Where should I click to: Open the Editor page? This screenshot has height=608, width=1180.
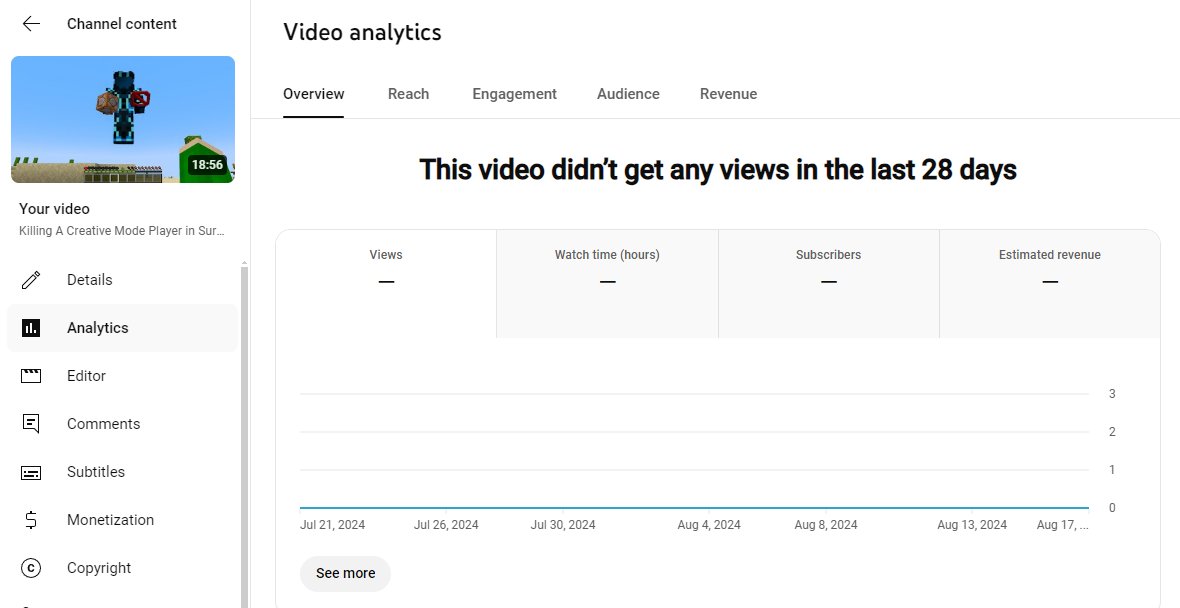[x=122, y=376]
